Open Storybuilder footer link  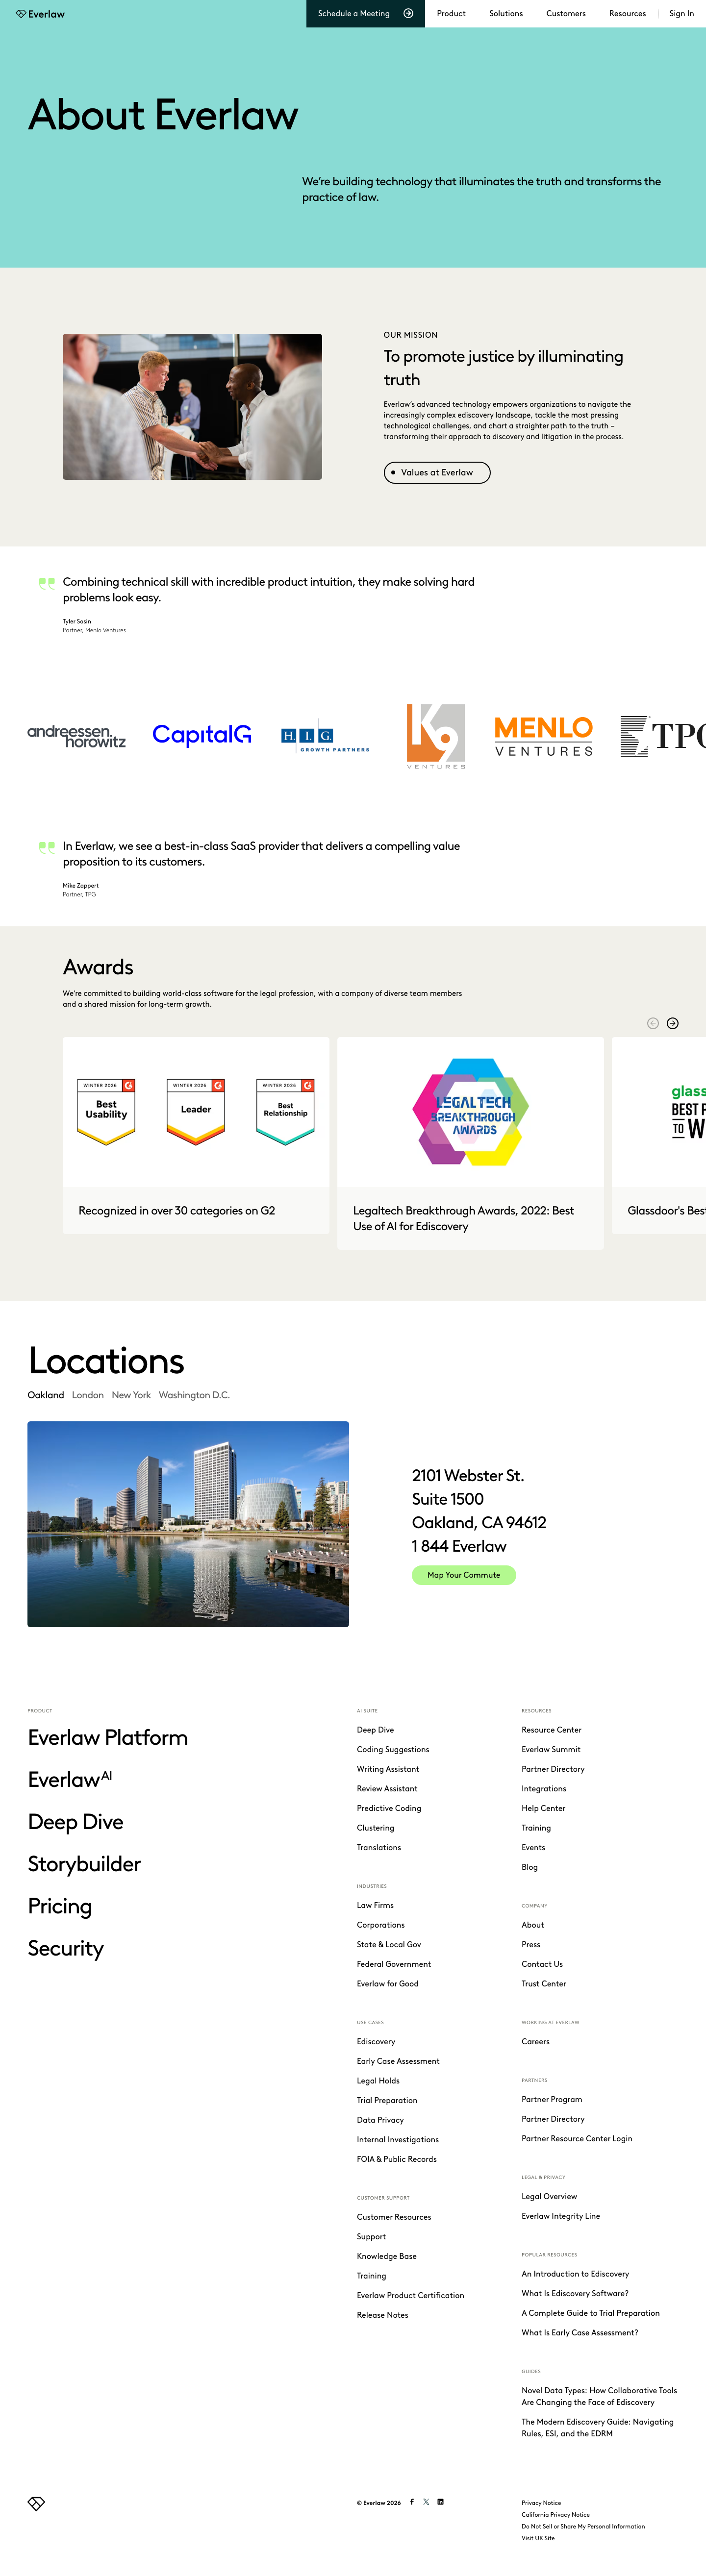click(85, 1864)
